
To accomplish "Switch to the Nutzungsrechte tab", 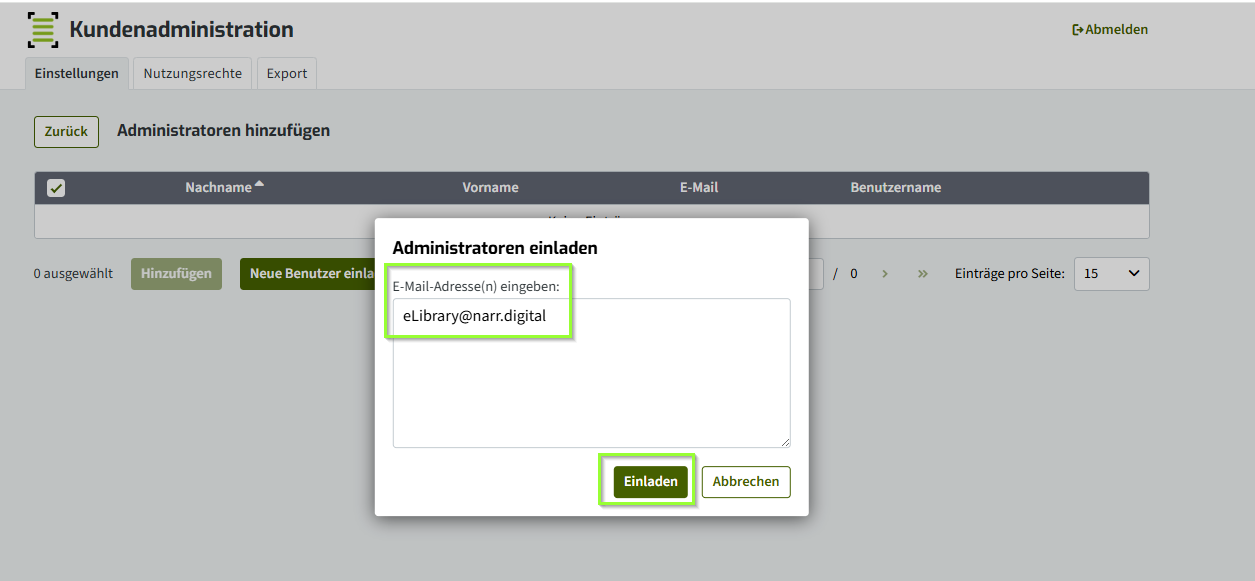I will click(193, 74).
